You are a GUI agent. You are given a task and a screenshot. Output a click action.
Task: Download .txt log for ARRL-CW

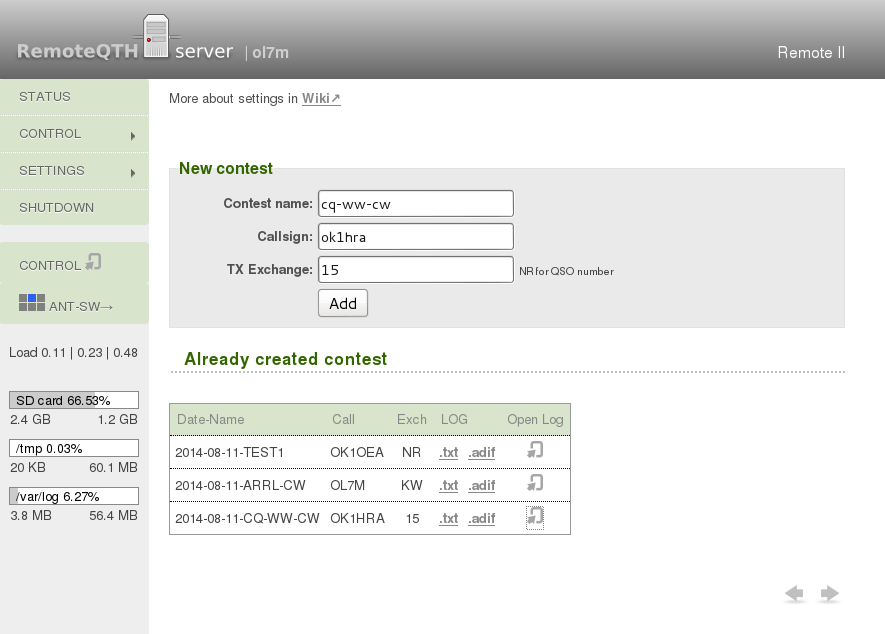449,485
